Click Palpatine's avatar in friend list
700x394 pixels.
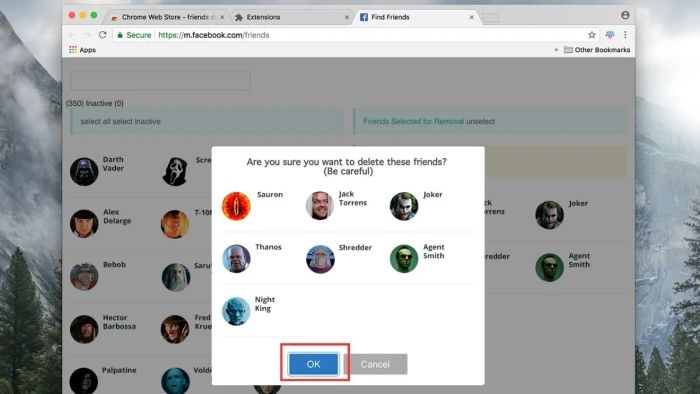pos(84,381)
